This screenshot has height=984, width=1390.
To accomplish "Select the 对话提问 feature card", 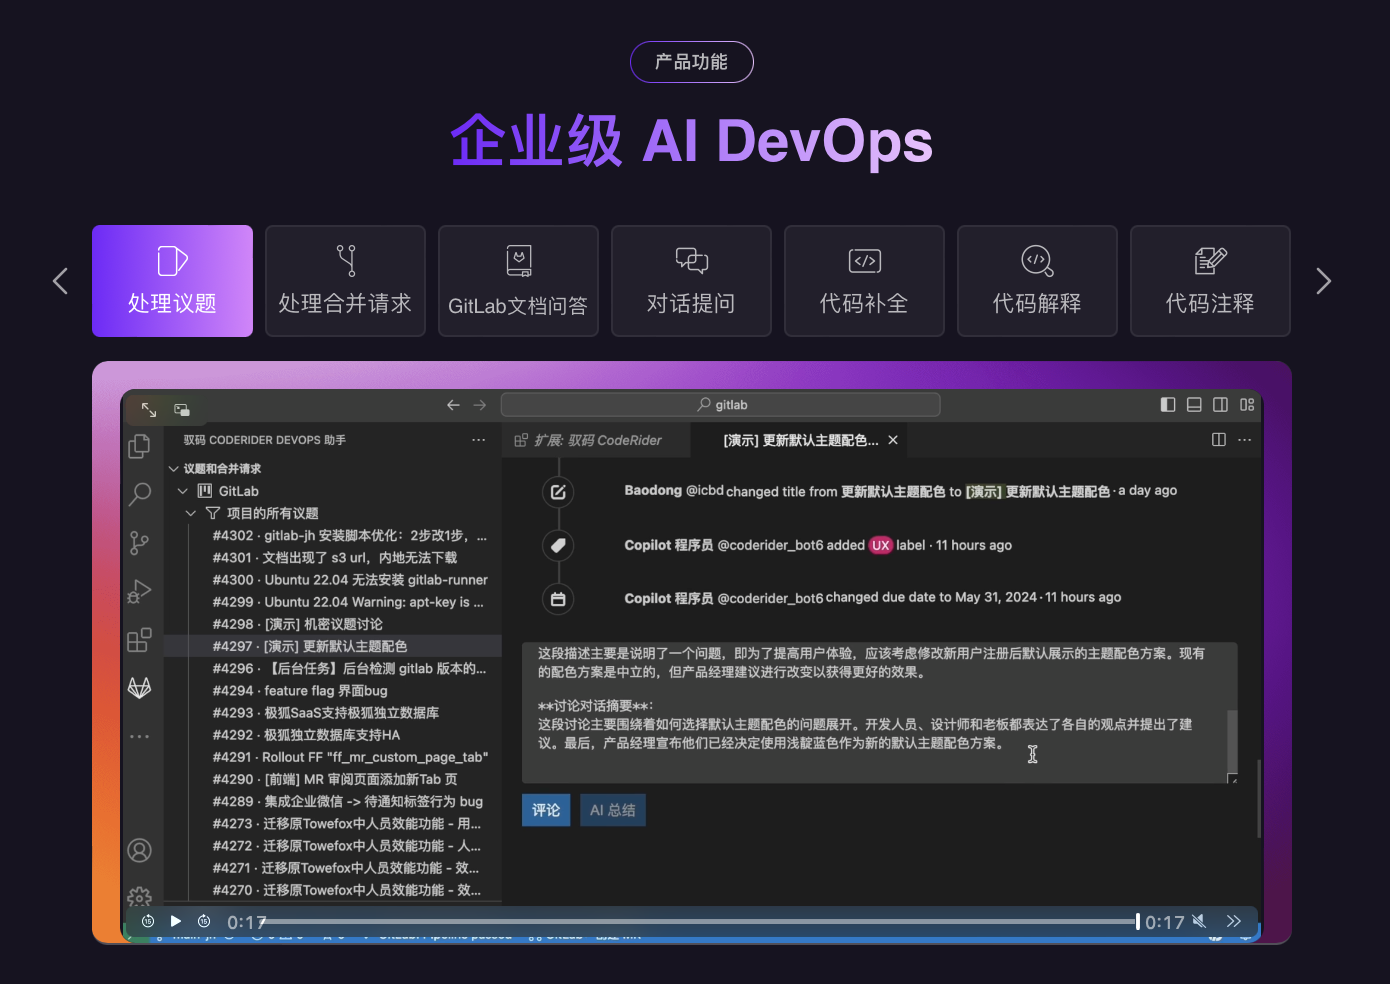I will (691, 281).
